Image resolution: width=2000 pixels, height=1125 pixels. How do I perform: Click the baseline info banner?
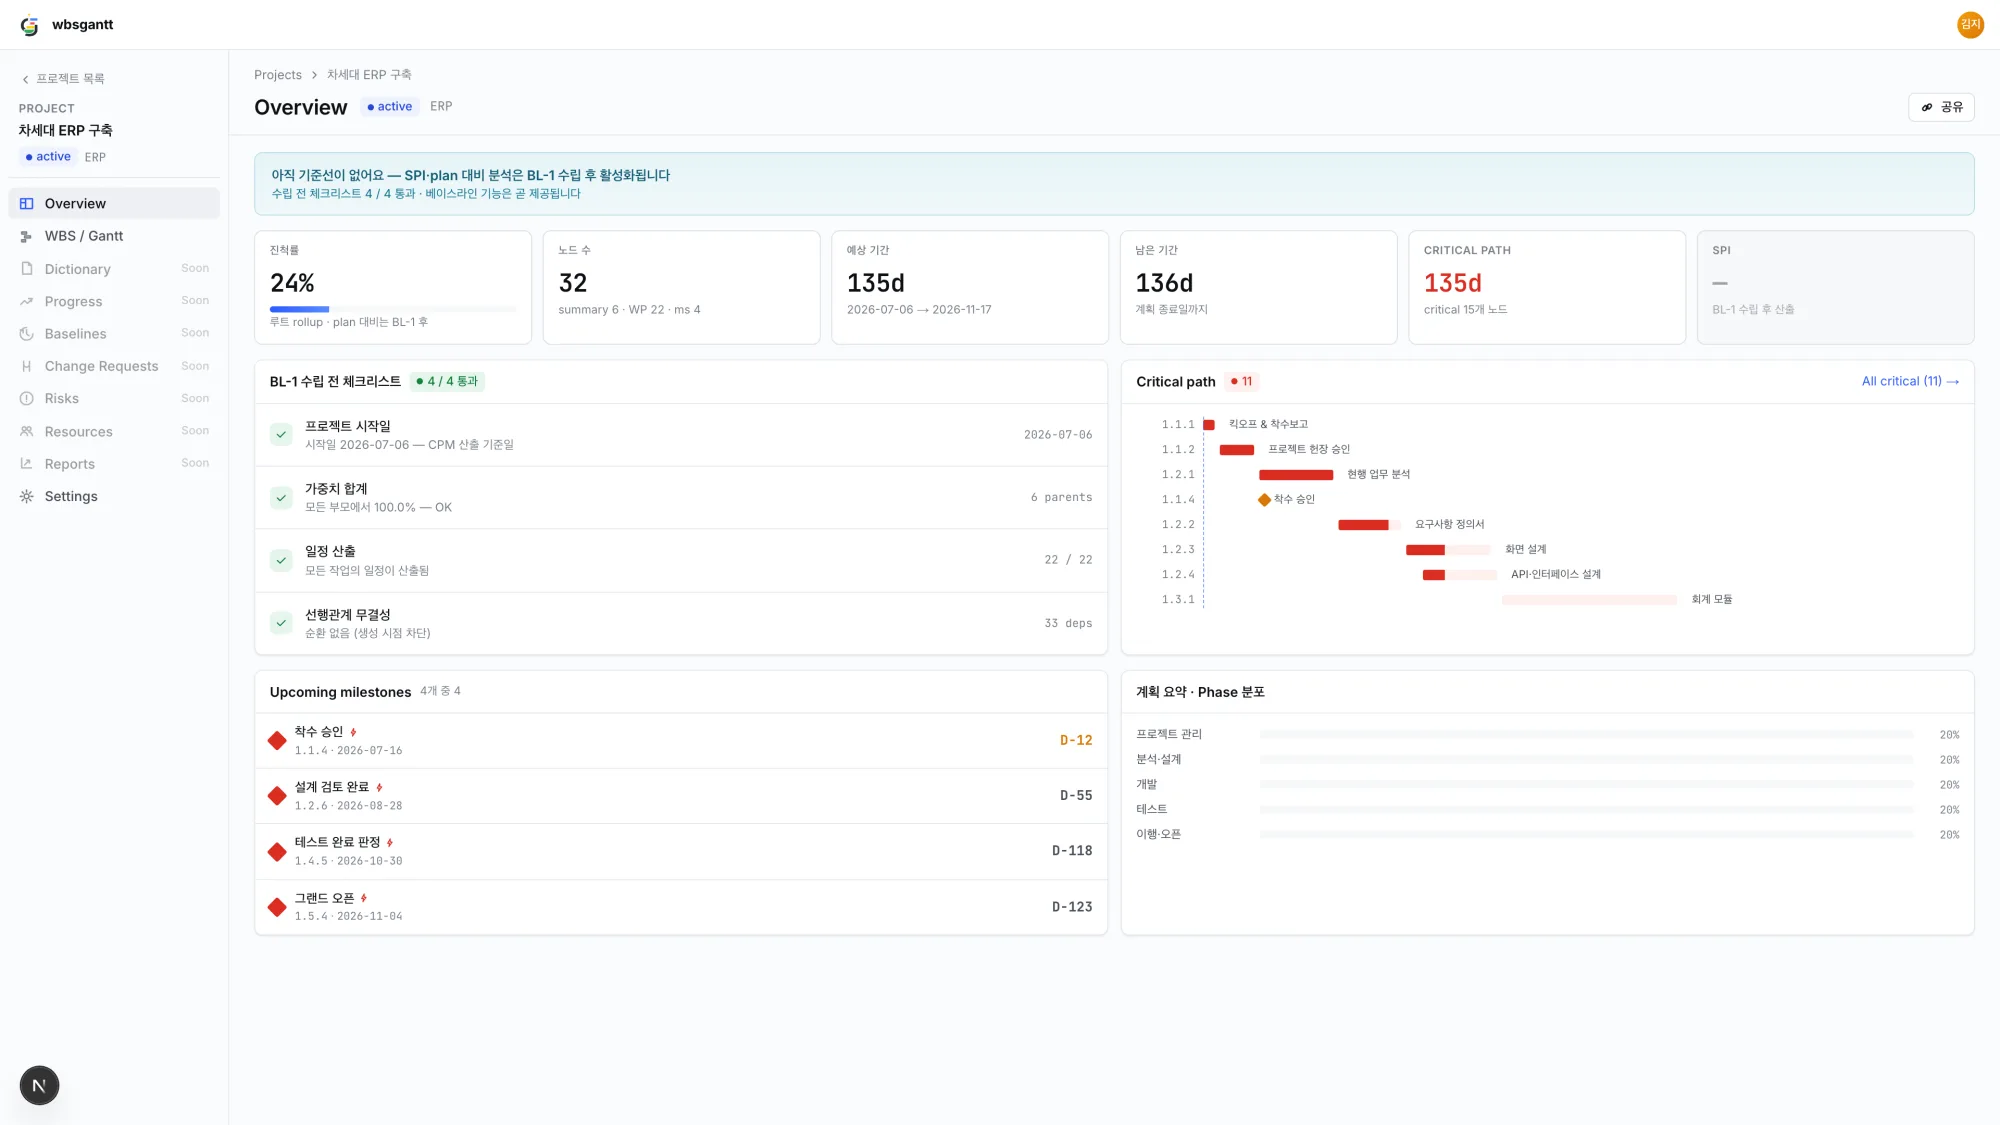click(1114, 184)
